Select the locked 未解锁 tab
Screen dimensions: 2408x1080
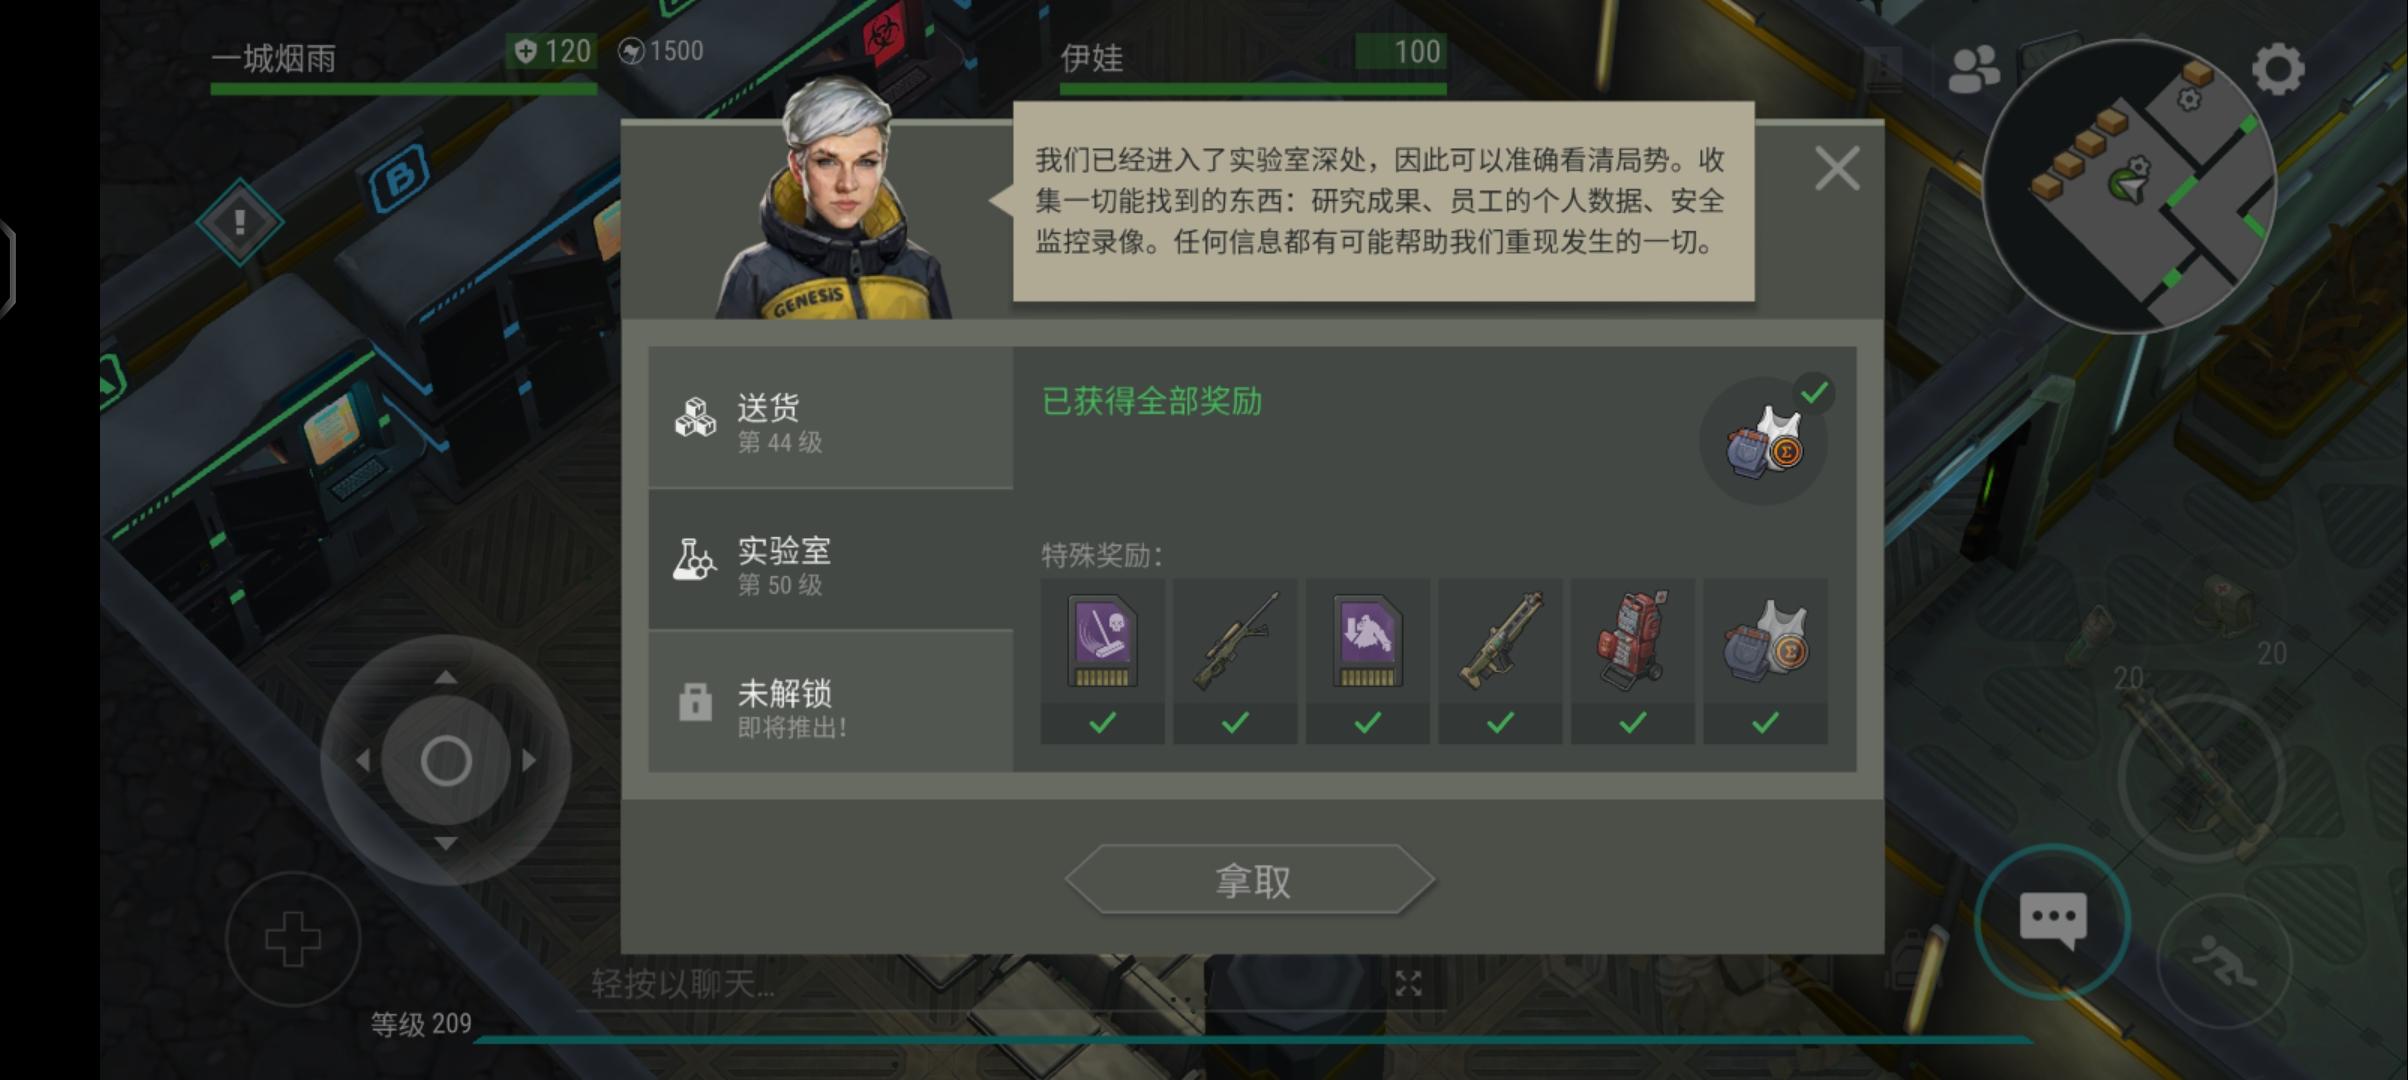point(831,702)
